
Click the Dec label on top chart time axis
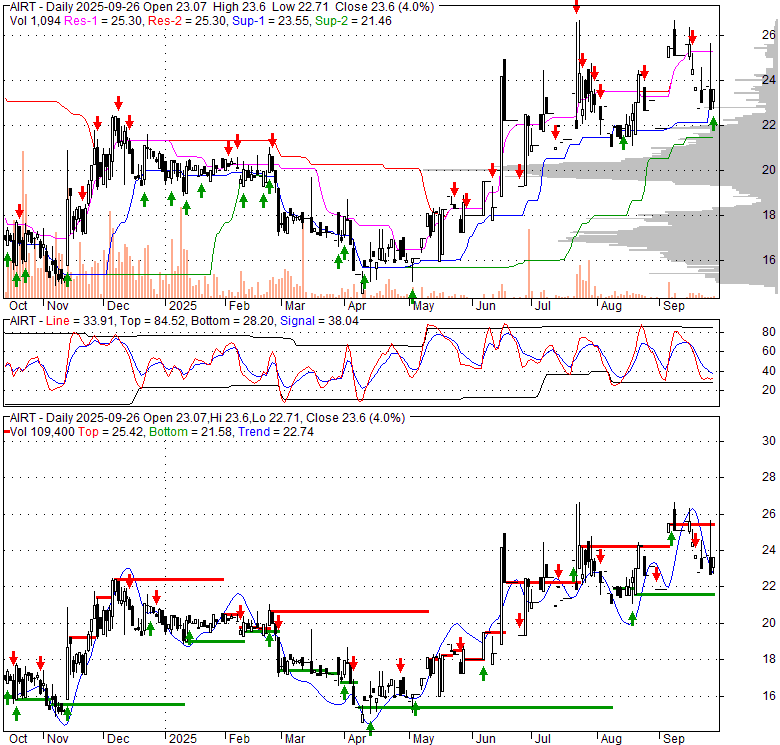coord(118,306)
